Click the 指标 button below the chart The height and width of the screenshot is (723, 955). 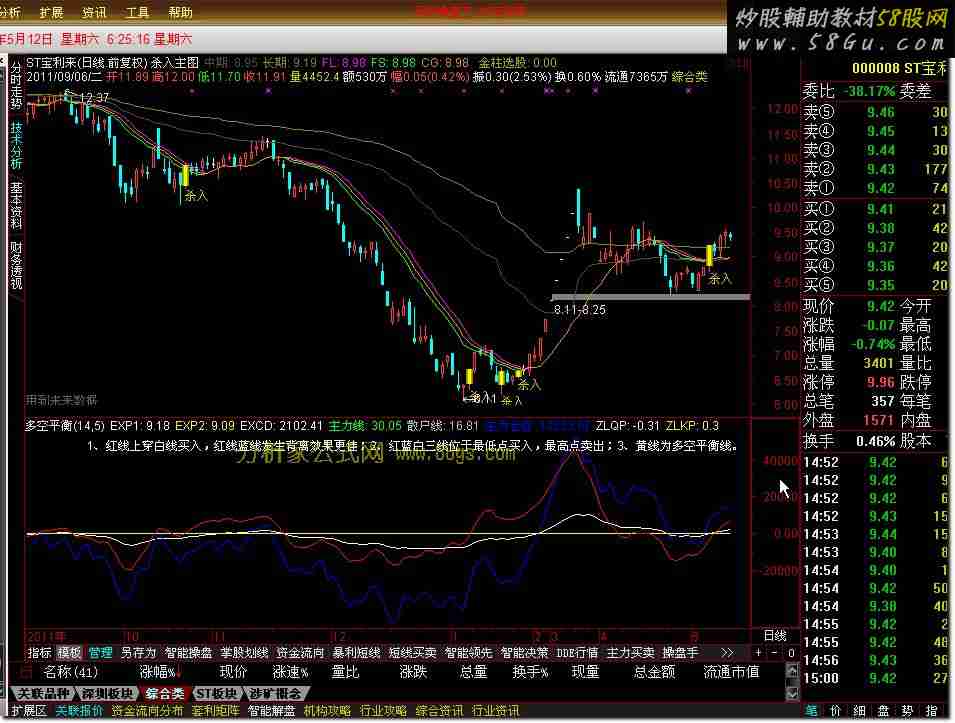tap(40, 652)
